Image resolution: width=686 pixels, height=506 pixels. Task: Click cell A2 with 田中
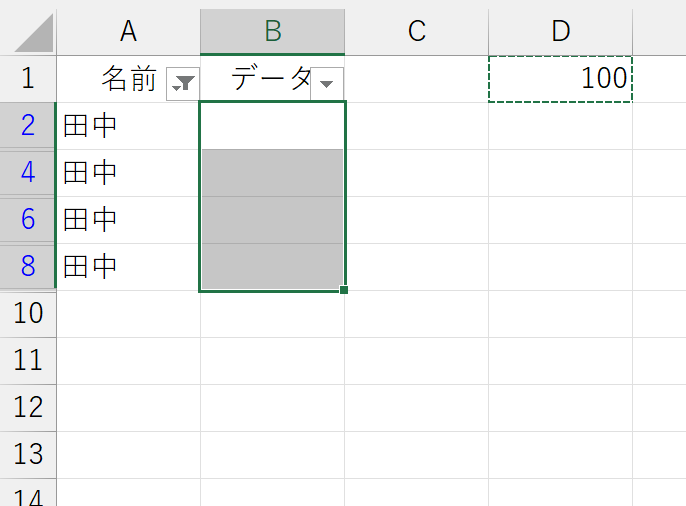click(x=129, y=126)
